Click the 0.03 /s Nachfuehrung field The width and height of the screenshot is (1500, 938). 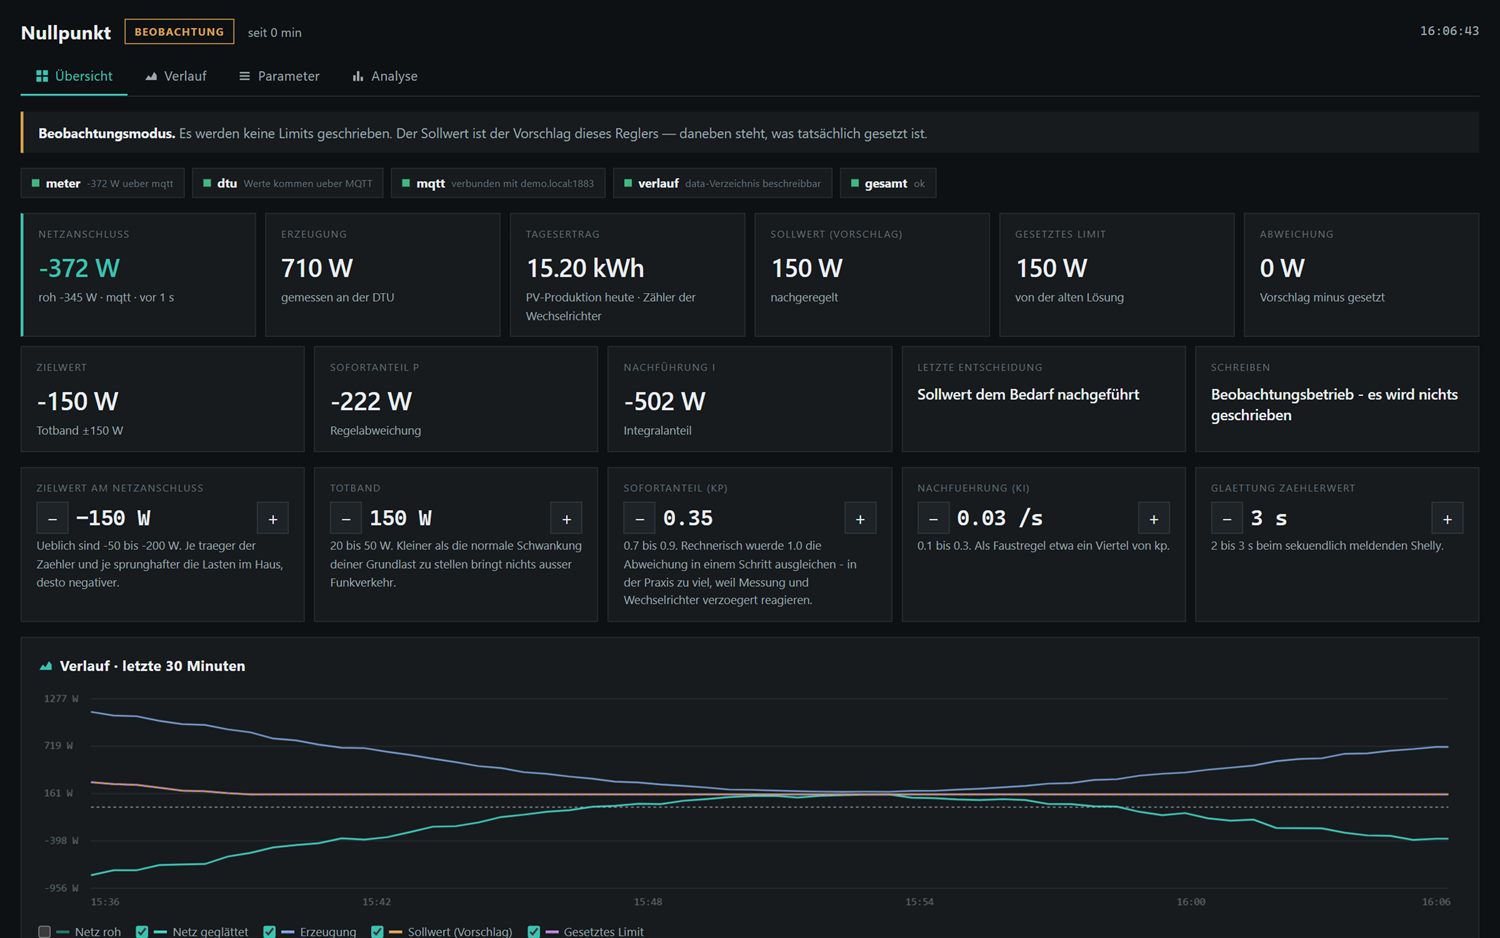tap(1043, 518)
